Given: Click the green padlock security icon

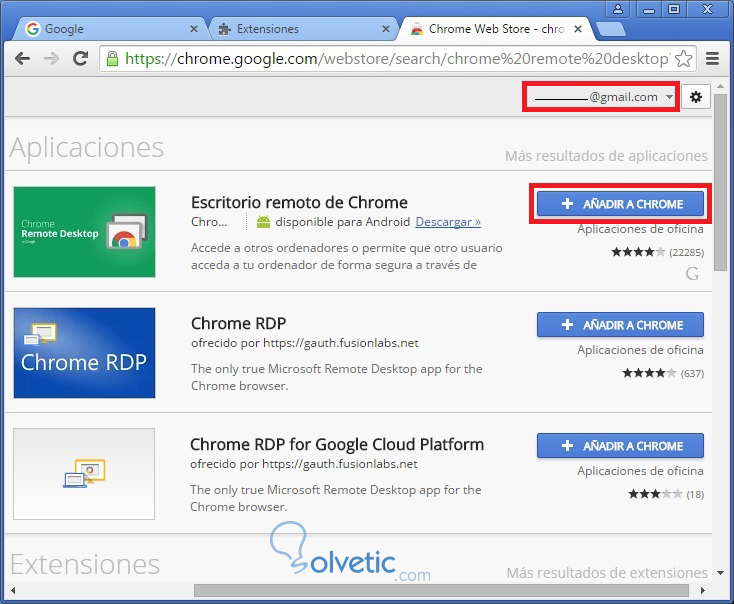Looking at the screenshot, I should point(112,59).
